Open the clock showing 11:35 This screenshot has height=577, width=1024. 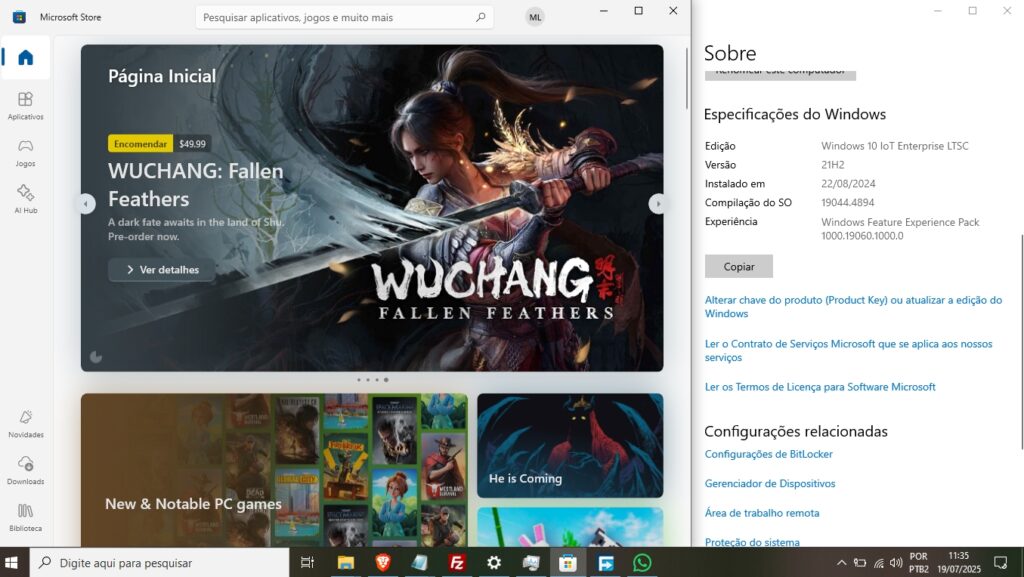959,563
